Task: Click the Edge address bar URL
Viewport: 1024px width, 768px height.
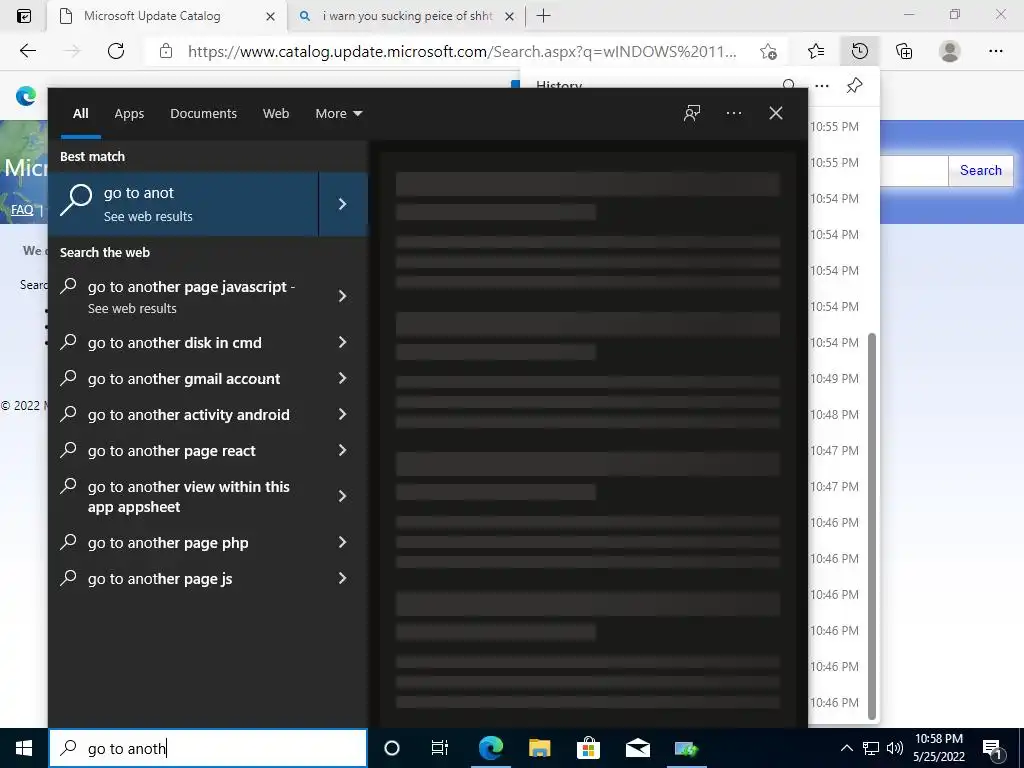Action: [x=462, y=51]
